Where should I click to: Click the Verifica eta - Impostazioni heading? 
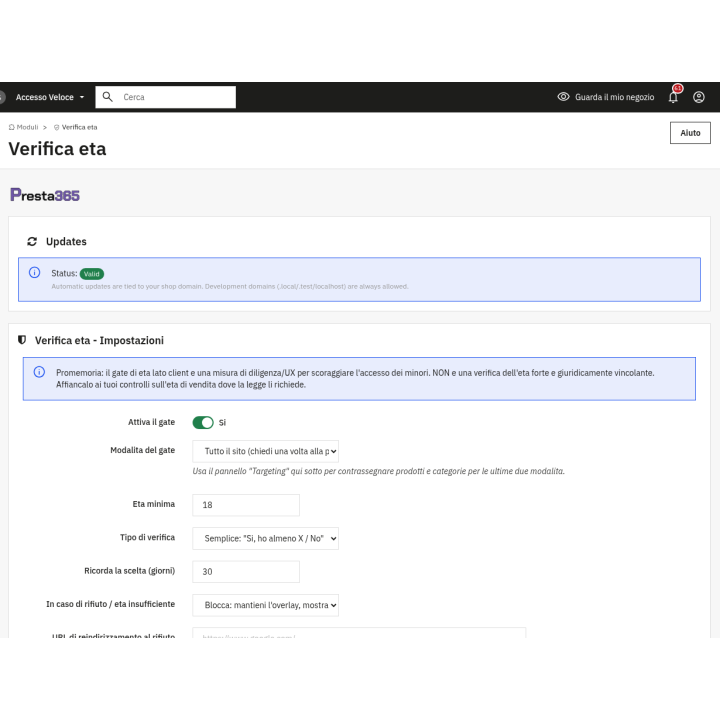99,340
